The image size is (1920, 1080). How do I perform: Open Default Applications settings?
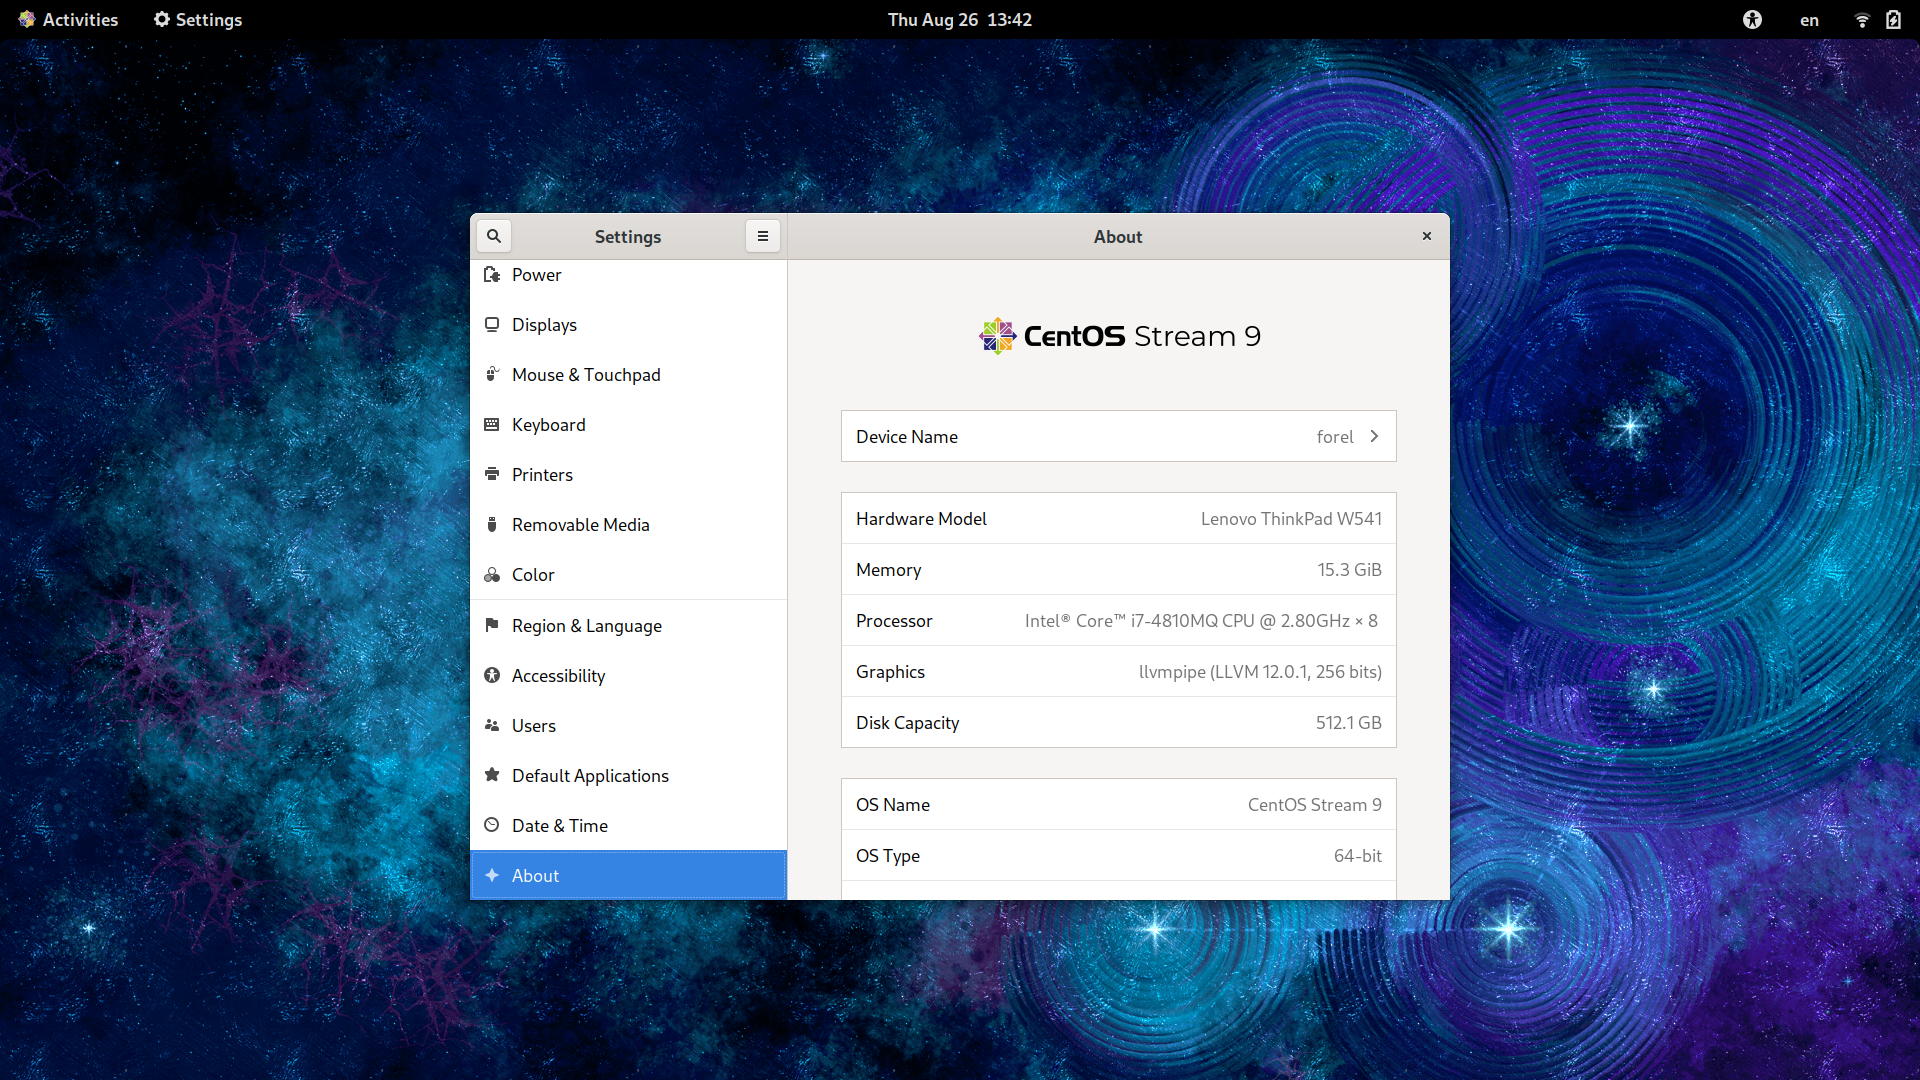628,776
